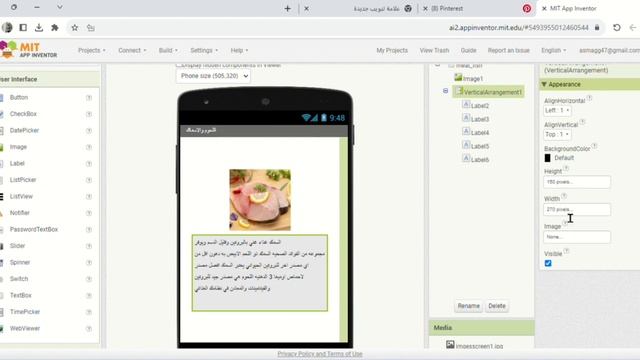Select Label4 in the components tree
The image size is (640, 360).
tap(480, 133)
